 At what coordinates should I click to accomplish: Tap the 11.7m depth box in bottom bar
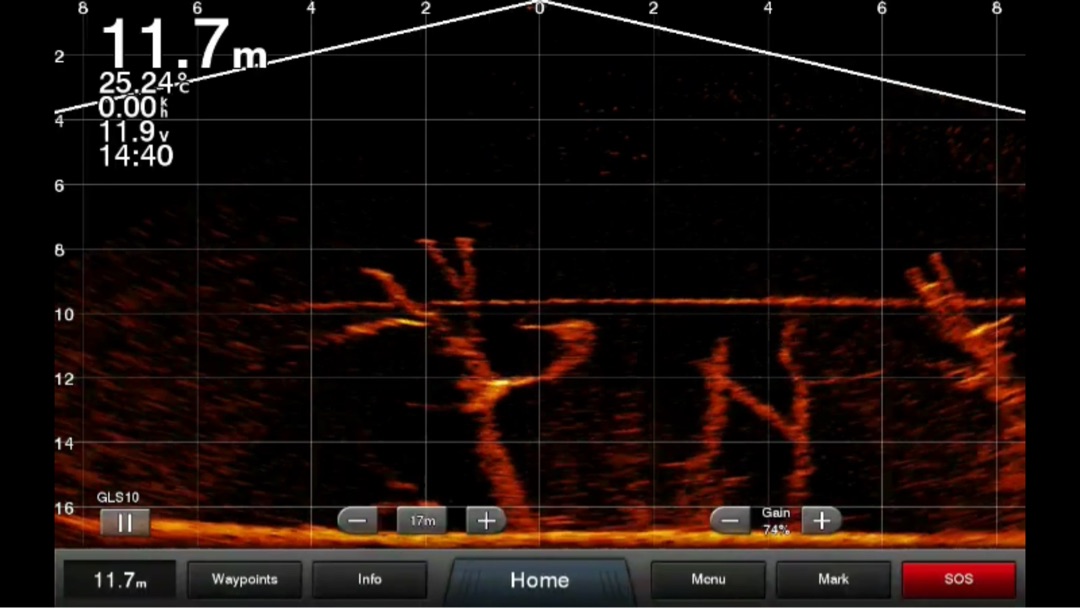tap(120, 580)
